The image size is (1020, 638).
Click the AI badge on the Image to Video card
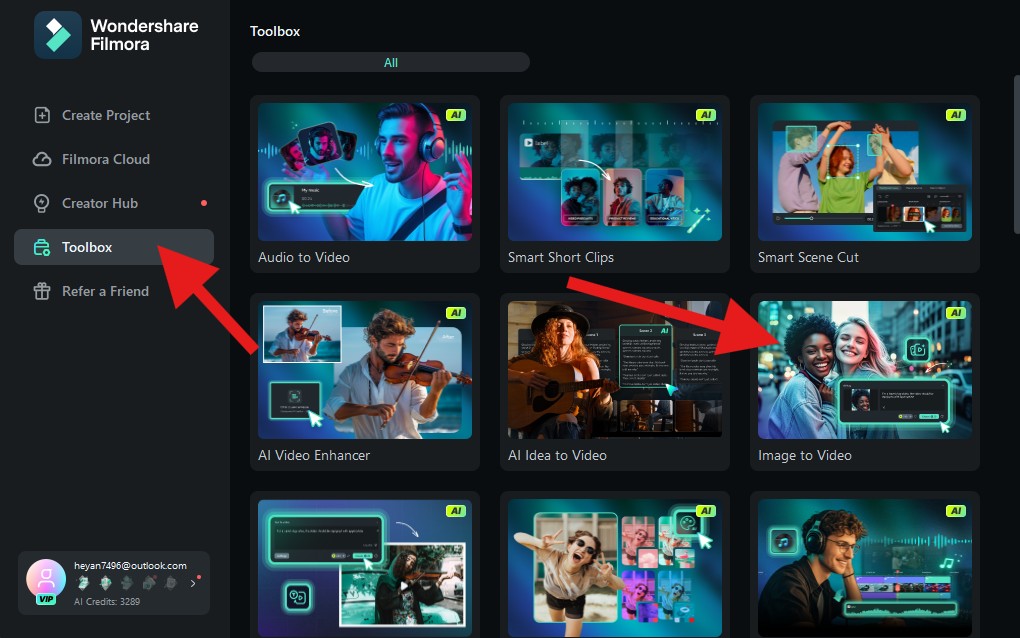pyautogui.click(x=956, y=313)
